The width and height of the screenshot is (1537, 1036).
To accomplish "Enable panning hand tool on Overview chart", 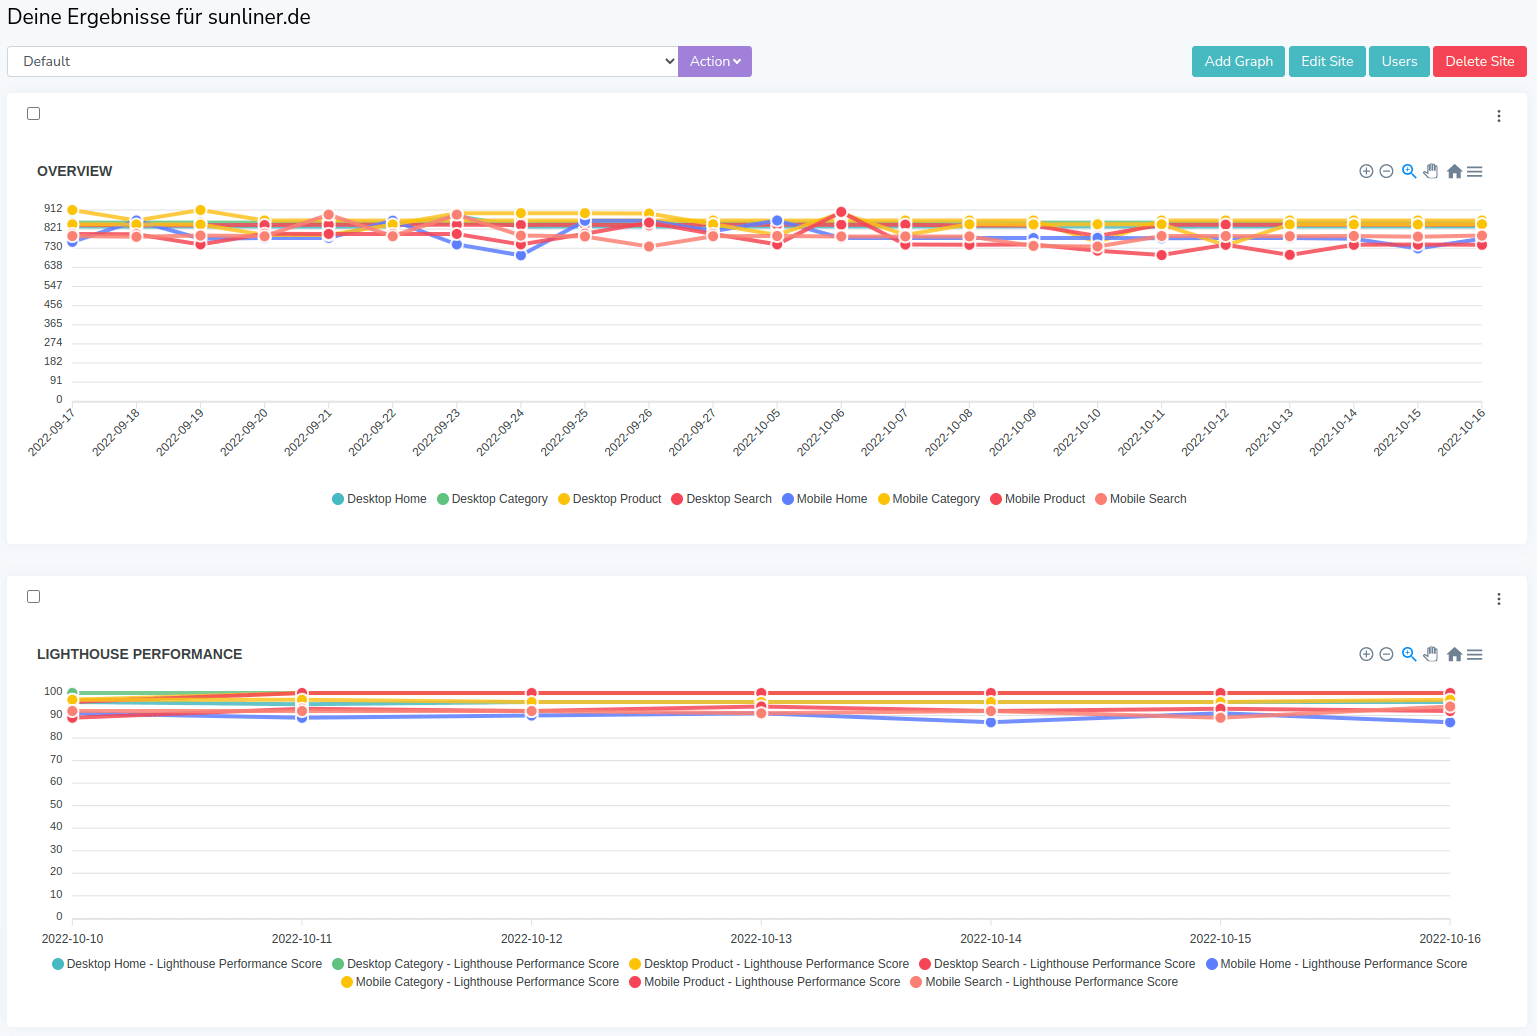I will [1431, 171].
